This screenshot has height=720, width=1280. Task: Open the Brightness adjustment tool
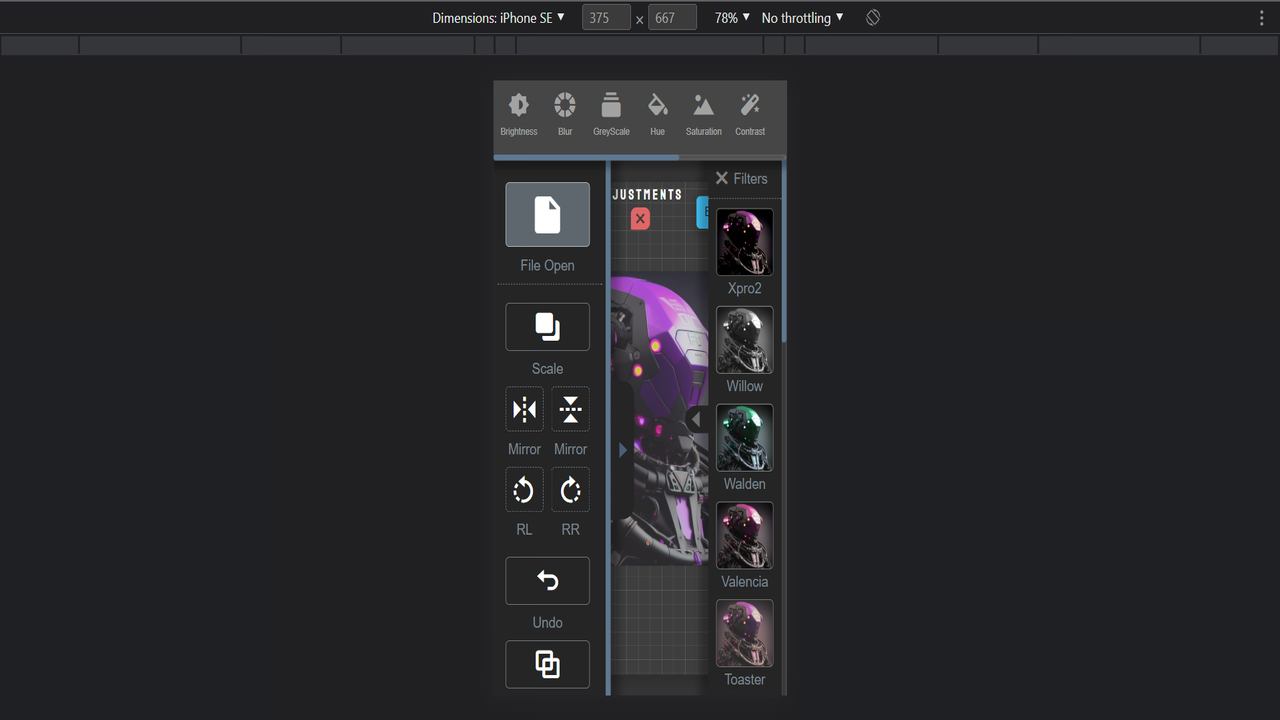coord(518,112)
